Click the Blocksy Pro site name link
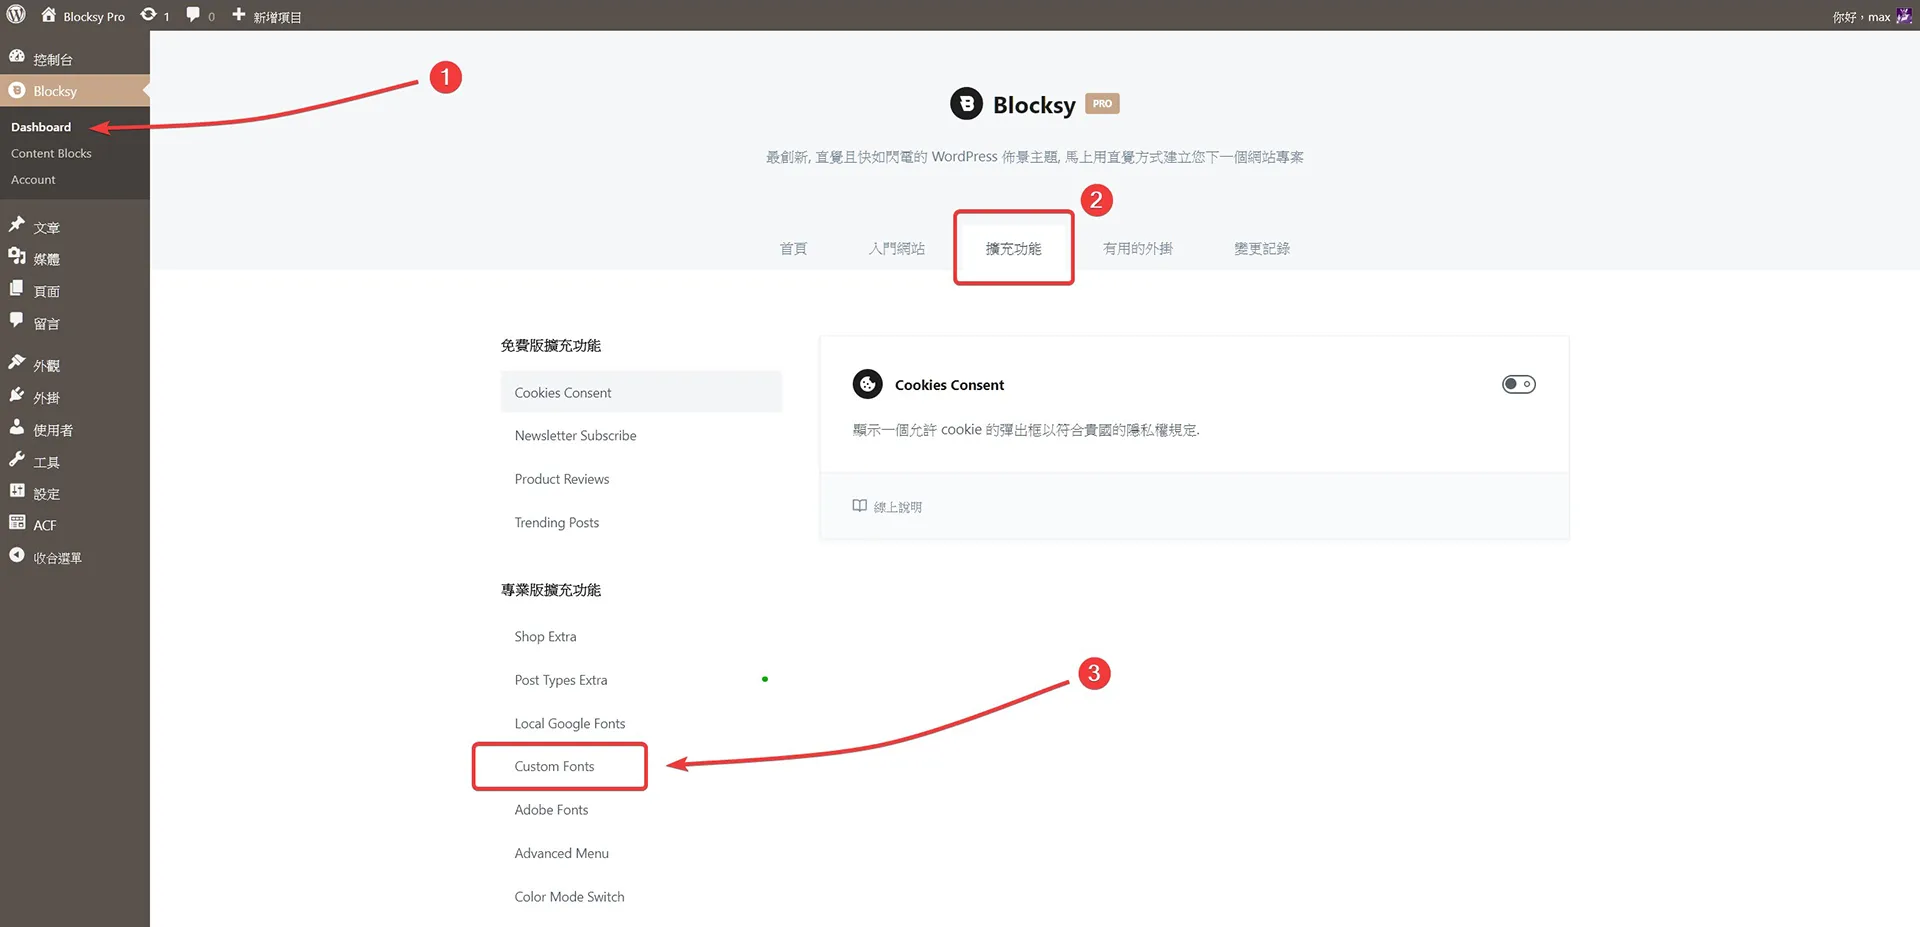The width and height of the screenshot is (1920, 927). 94,17
